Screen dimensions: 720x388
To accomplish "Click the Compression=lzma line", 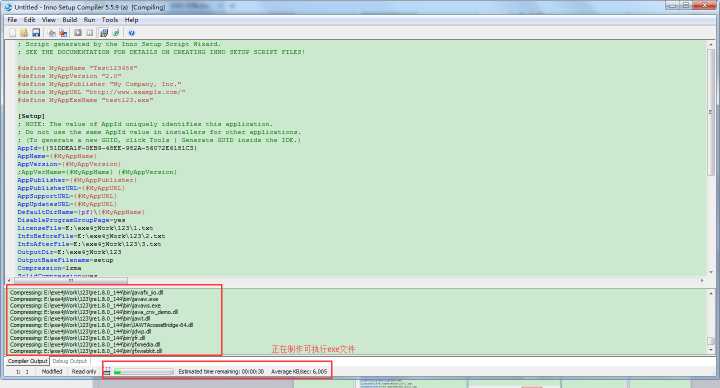I will 49,268.
